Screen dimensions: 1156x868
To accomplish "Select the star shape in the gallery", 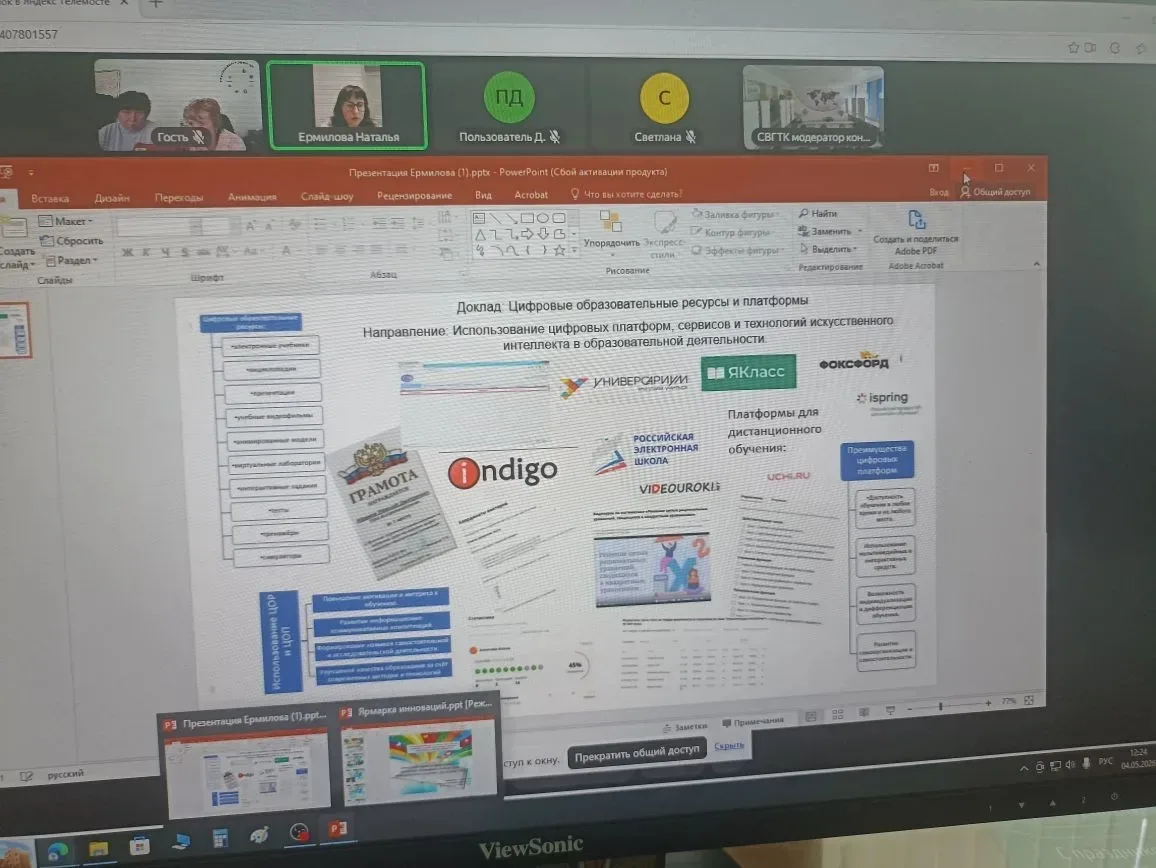I will (560, 251).
